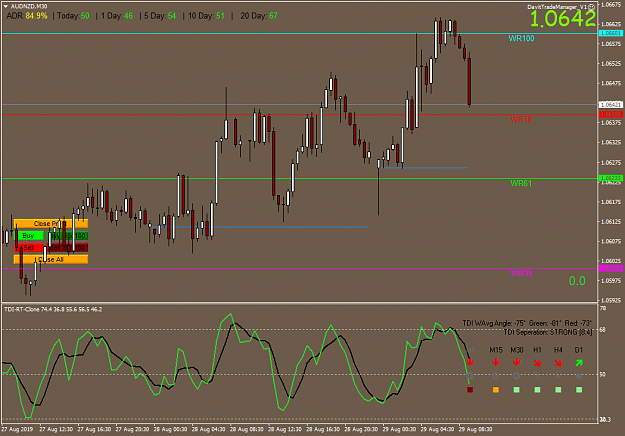
Task: Select the M30 timeframe label
Action: click(x=517, y=350)
